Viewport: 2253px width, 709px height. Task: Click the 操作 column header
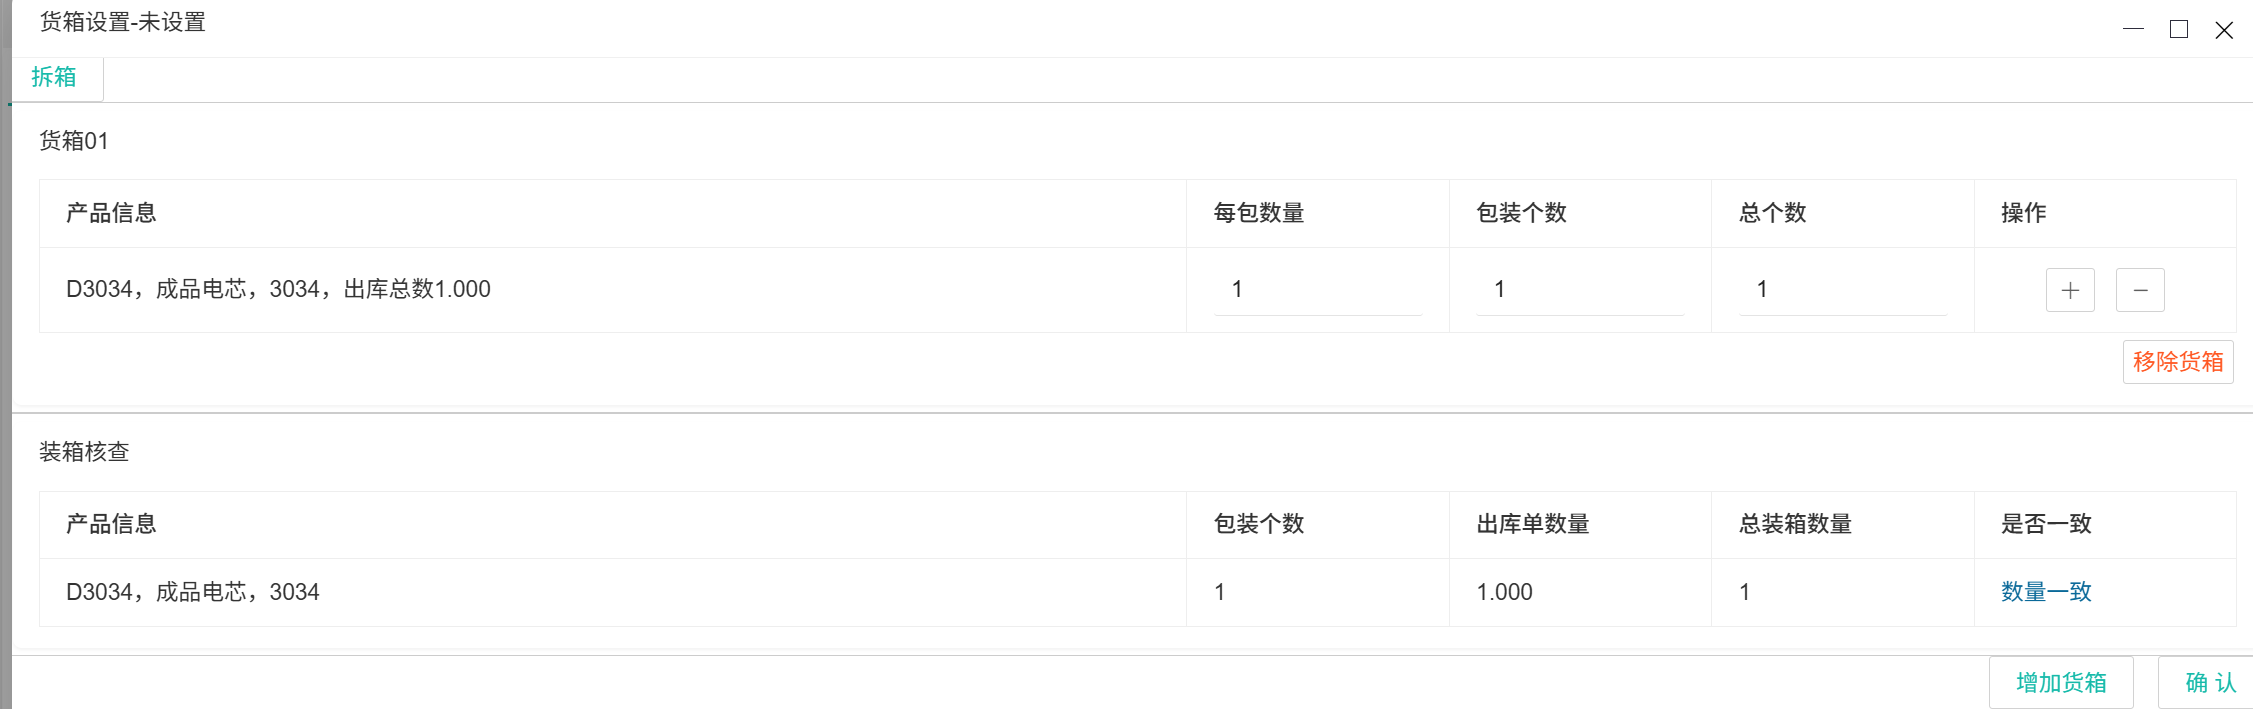click(x=2023, y=213)
